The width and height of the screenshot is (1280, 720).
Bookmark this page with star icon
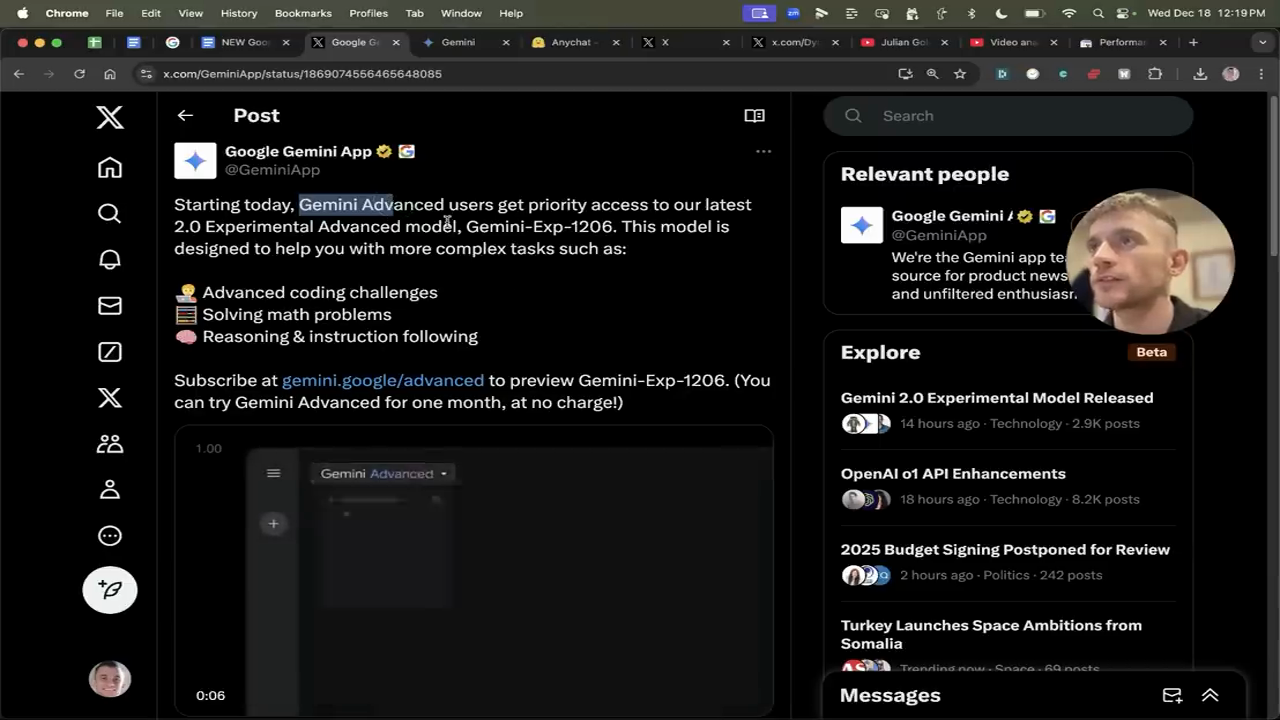(x=960, y=73)
